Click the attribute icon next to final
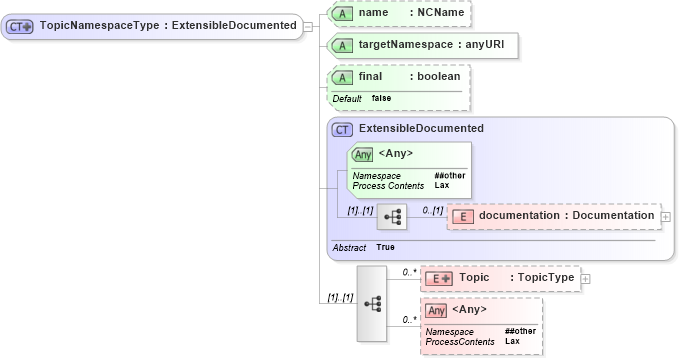 click(x=342, y=78)
